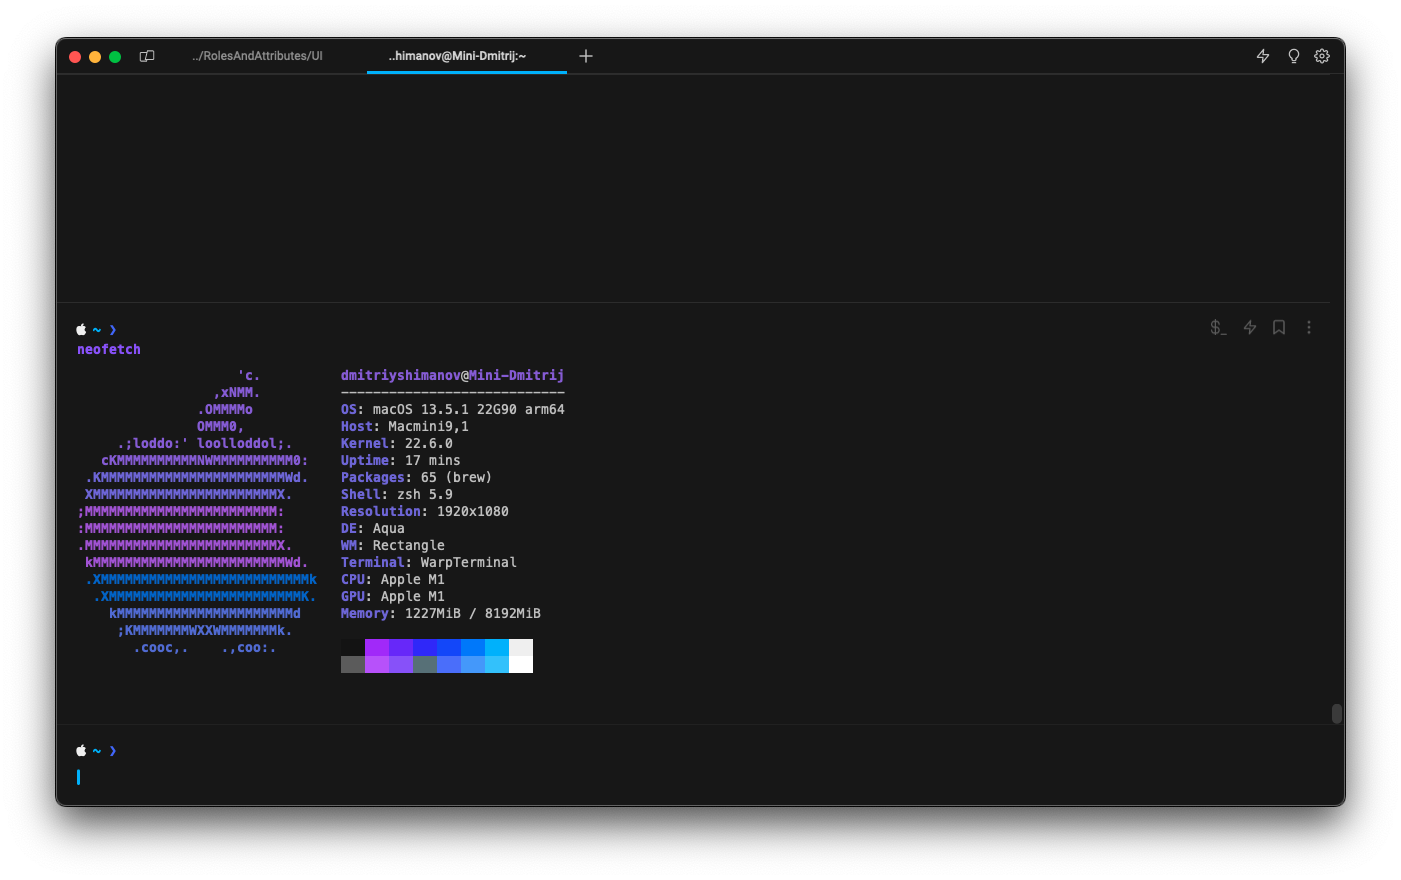Screen dimensions: 1401x880
Task: Bookmark the neofetch block
Action: point(1279,327)
